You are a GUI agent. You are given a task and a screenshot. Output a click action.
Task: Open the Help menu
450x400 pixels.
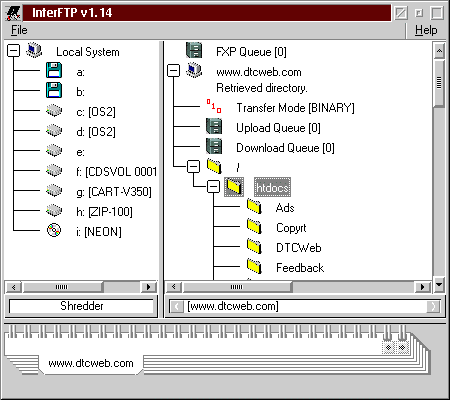click(x=426, y=30)
